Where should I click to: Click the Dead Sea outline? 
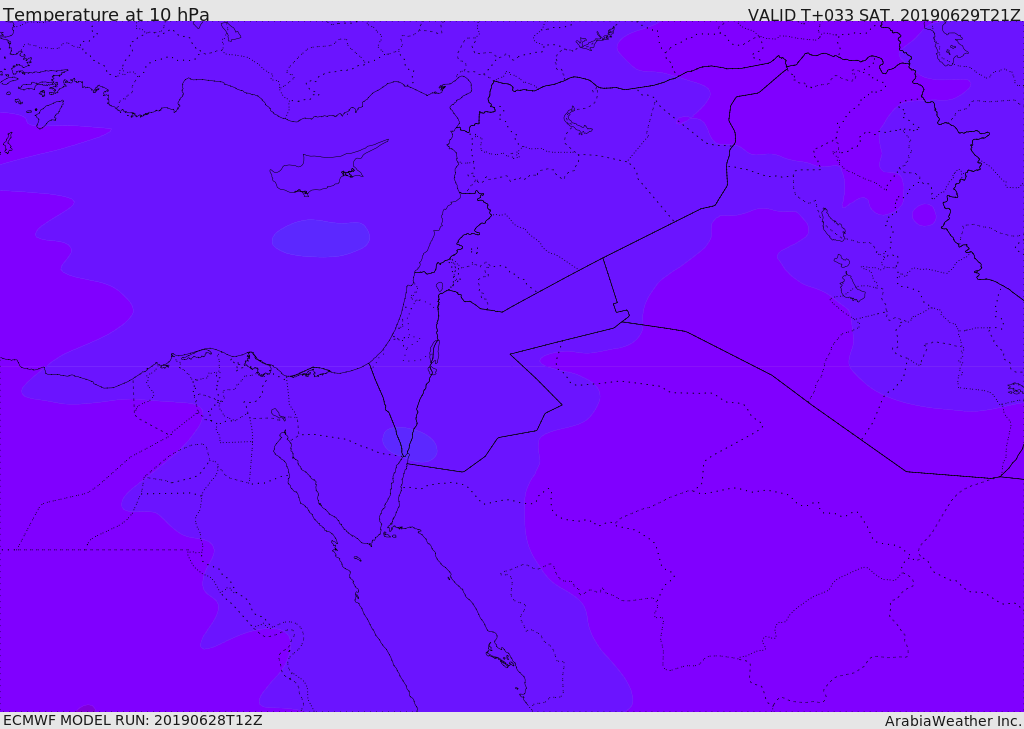tap(434, 353)
